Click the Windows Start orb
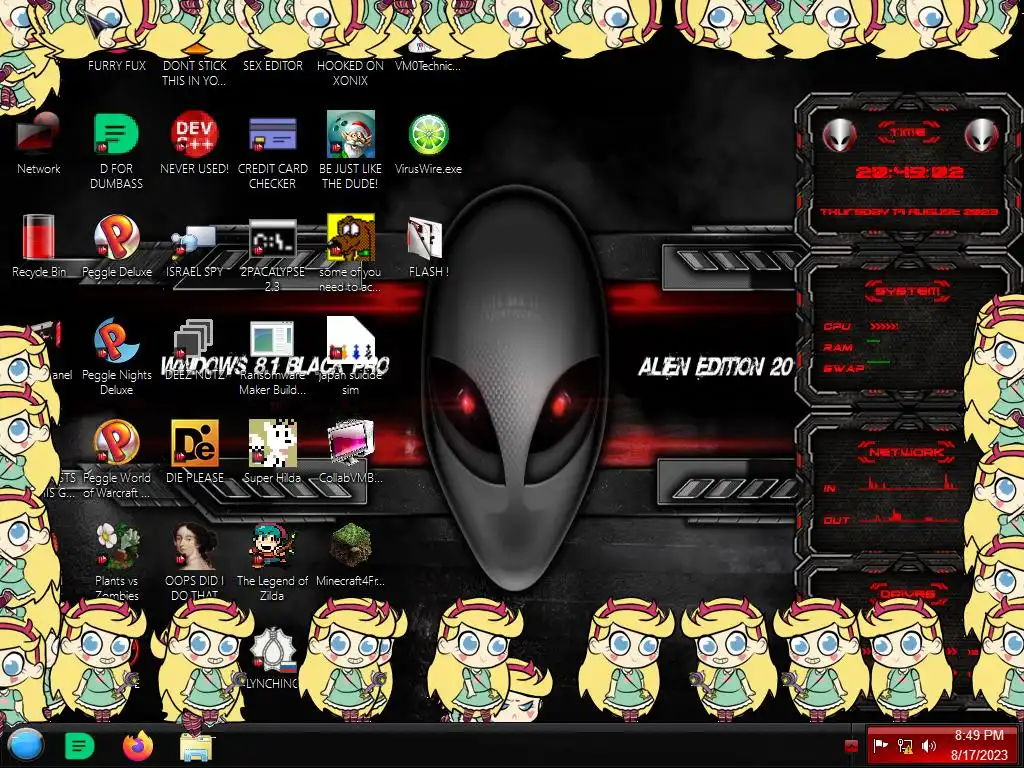Viewport: 1024px width, 768px height. pyautogui.click(x=25, y=745)
